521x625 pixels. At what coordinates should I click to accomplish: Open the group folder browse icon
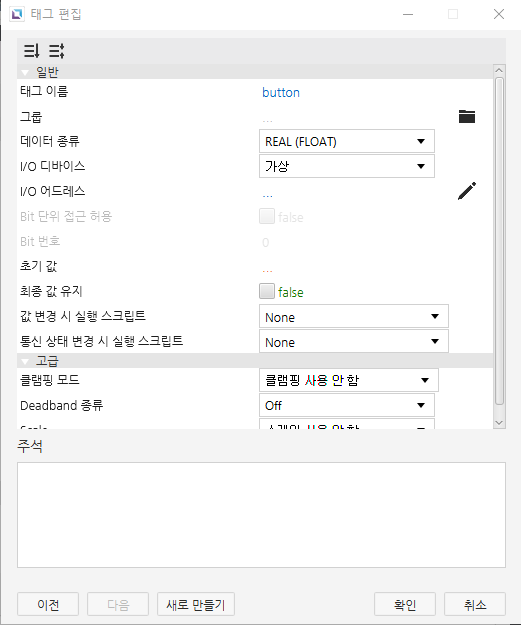pos(466,116)
